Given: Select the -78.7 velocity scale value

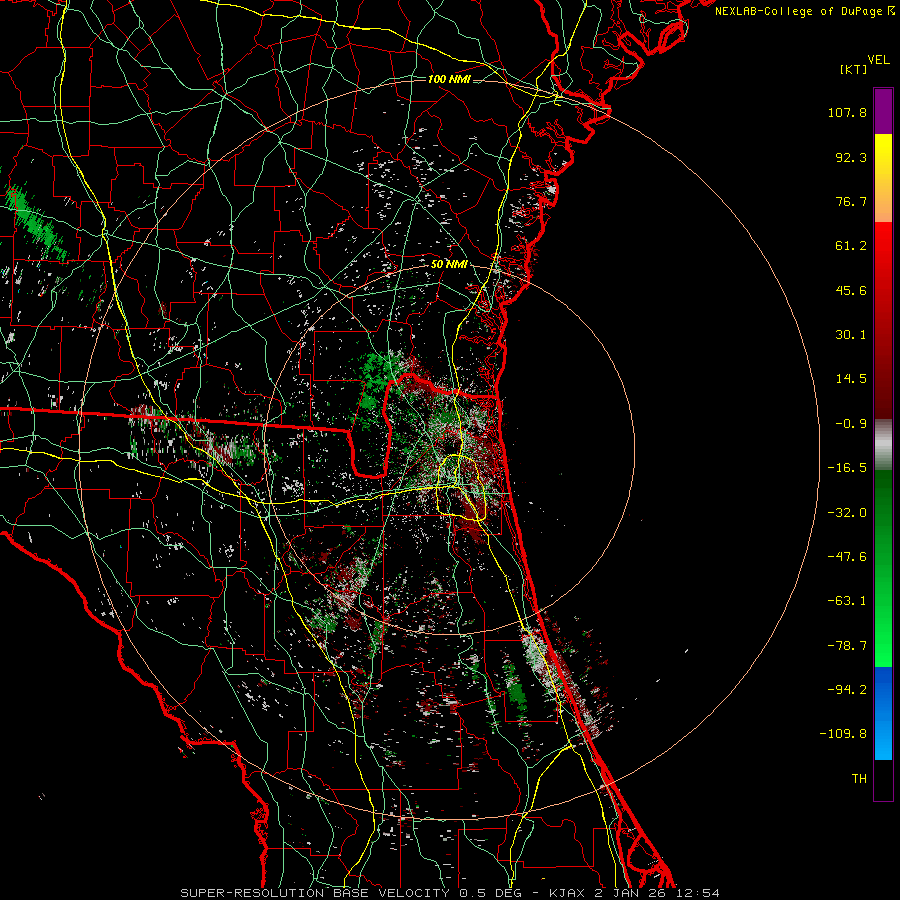Looking at the screenshot, I should pyautogui.click(x=847, y=646).
